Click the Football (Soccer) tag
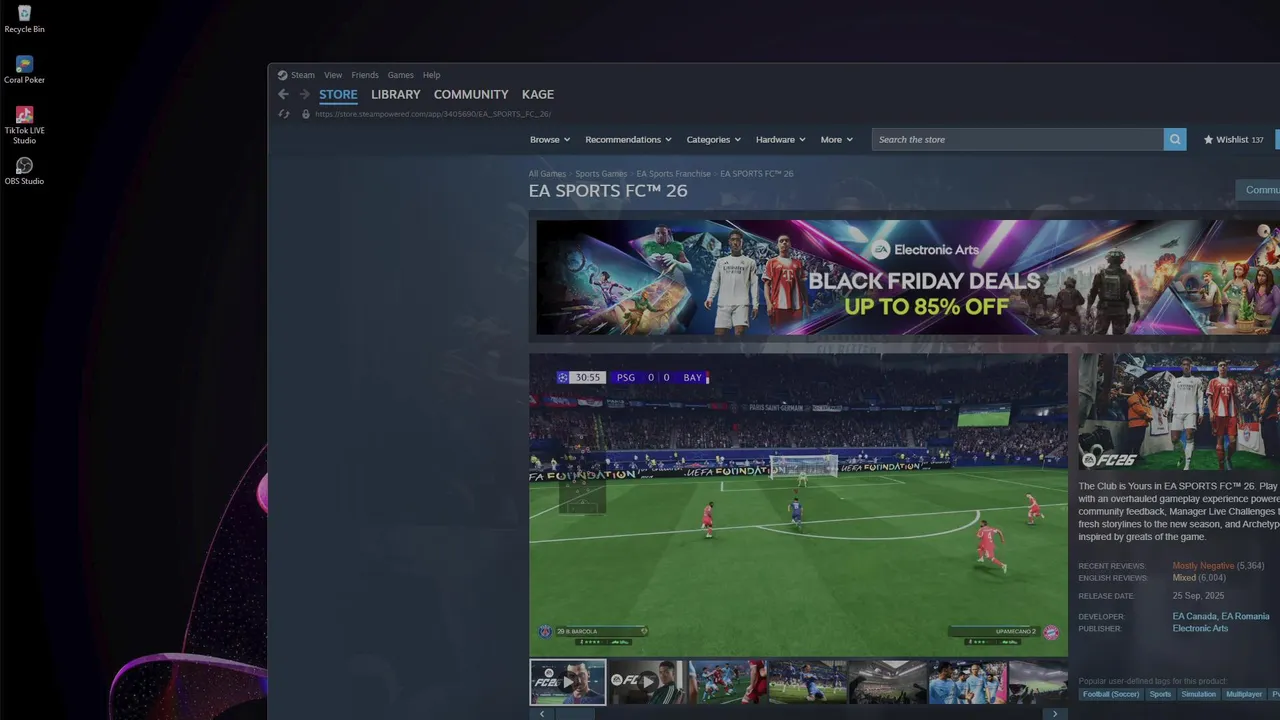 pos(1110,694)
